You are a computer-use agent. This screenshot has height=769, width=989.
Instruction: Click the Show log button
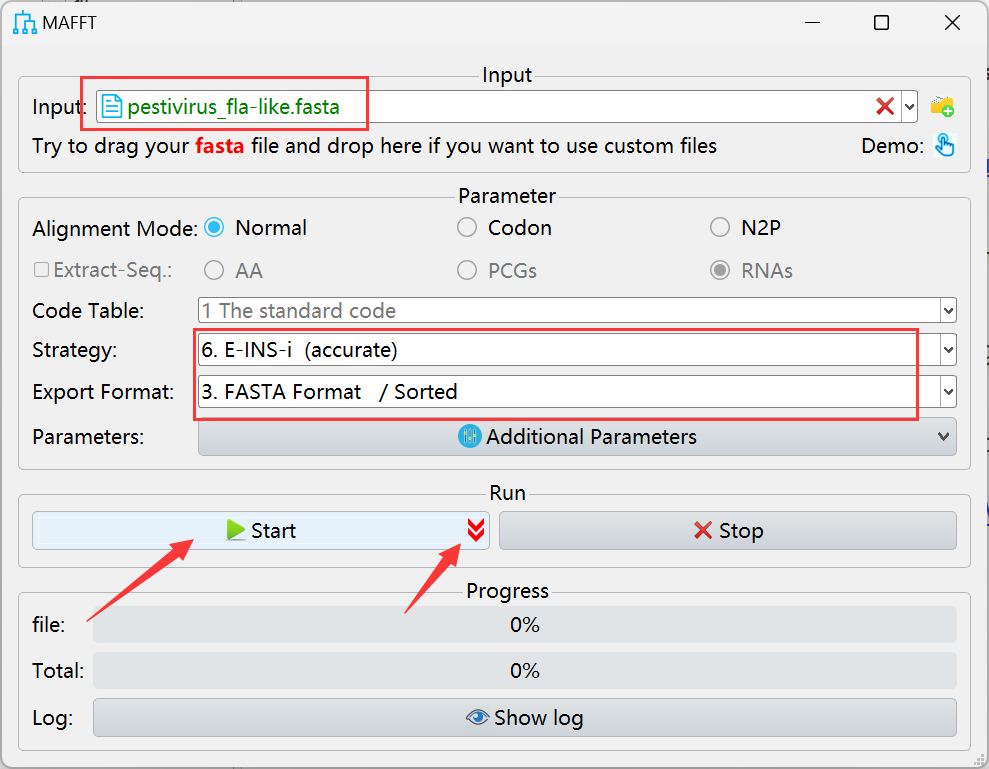(x=524, y=717)
